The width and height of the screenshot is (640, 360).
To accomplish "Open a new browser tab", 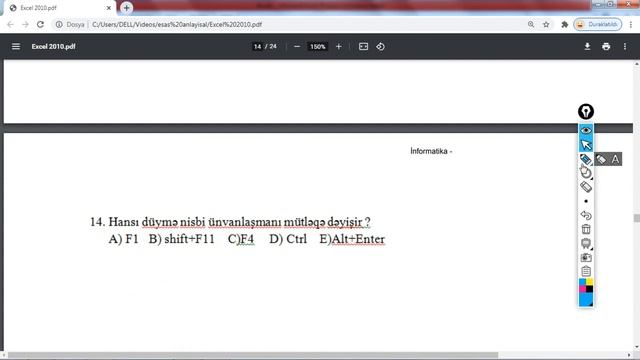I will [x=127, y=8].
